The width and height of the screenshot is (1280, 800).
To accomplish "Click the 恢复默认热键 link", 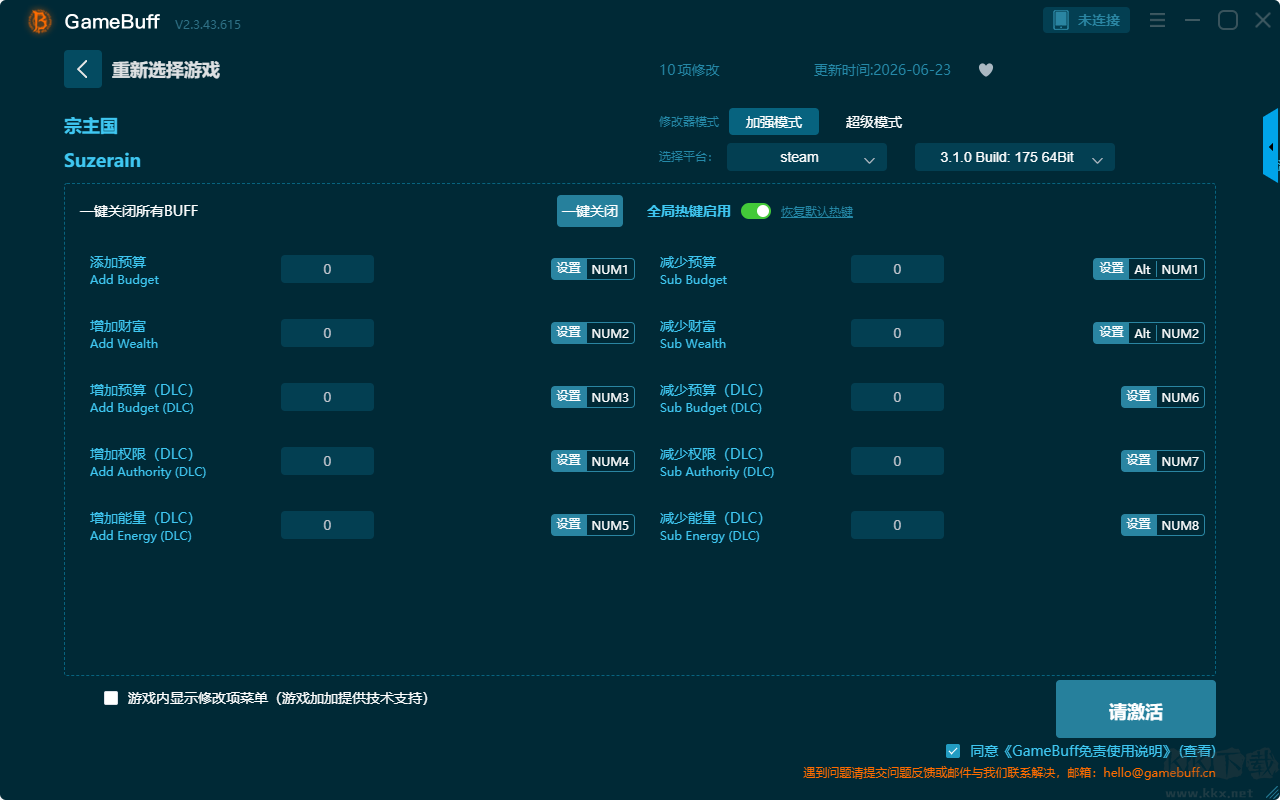I will [x=817, y=212].
